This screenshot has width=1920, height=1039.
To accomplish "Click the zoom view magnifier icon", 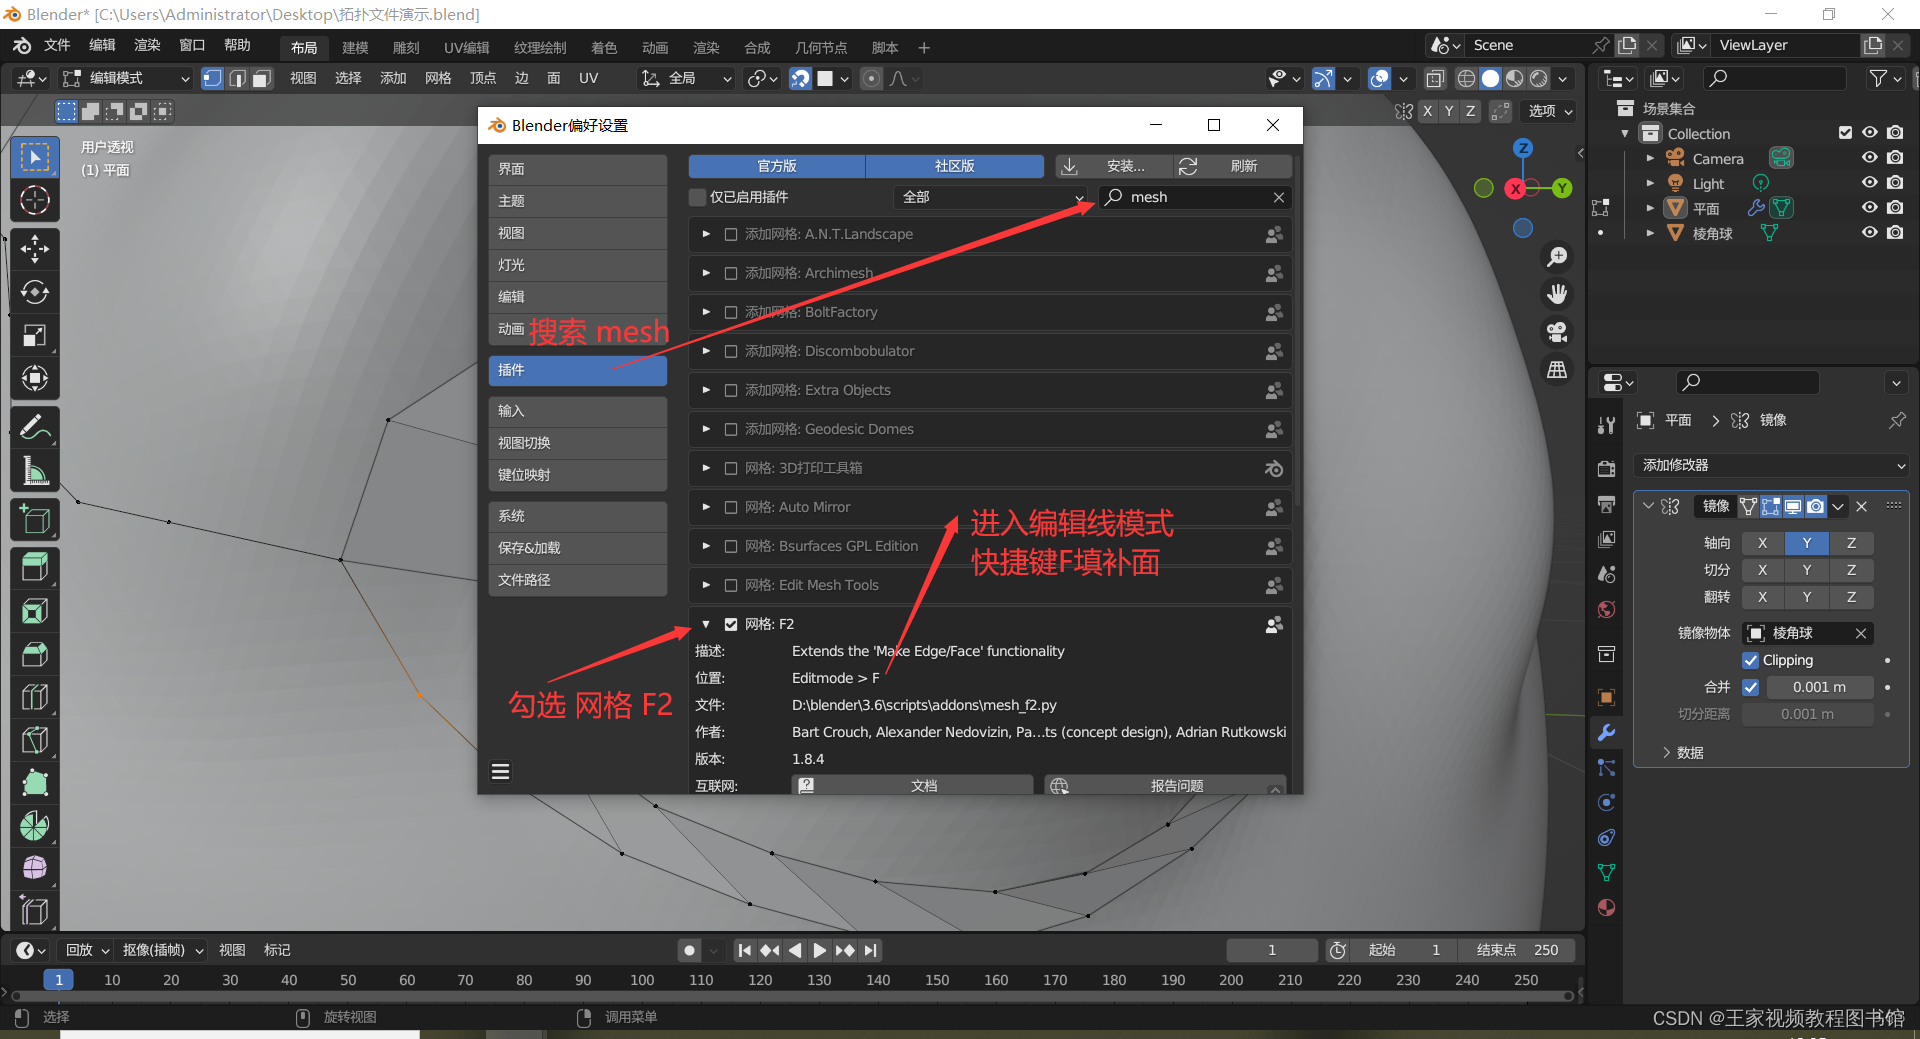I will click(x=1557, y=257).
